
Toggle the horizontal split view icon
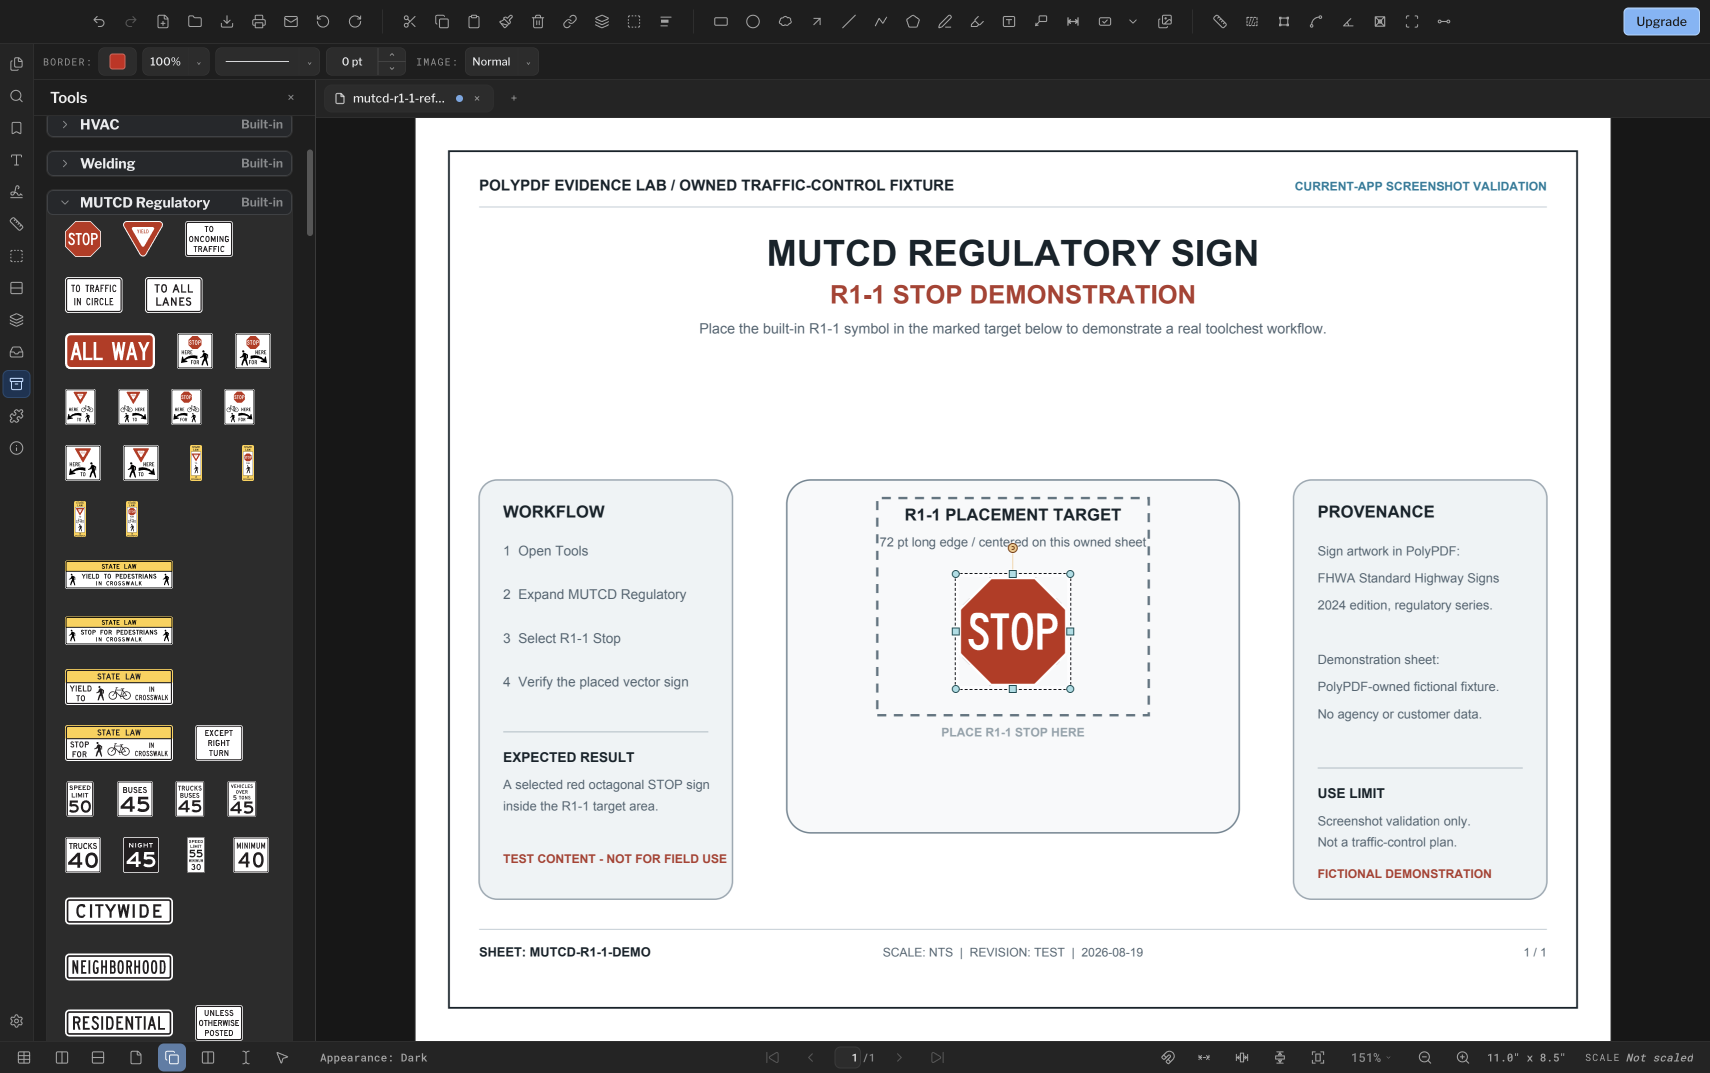pos(98,1057)
